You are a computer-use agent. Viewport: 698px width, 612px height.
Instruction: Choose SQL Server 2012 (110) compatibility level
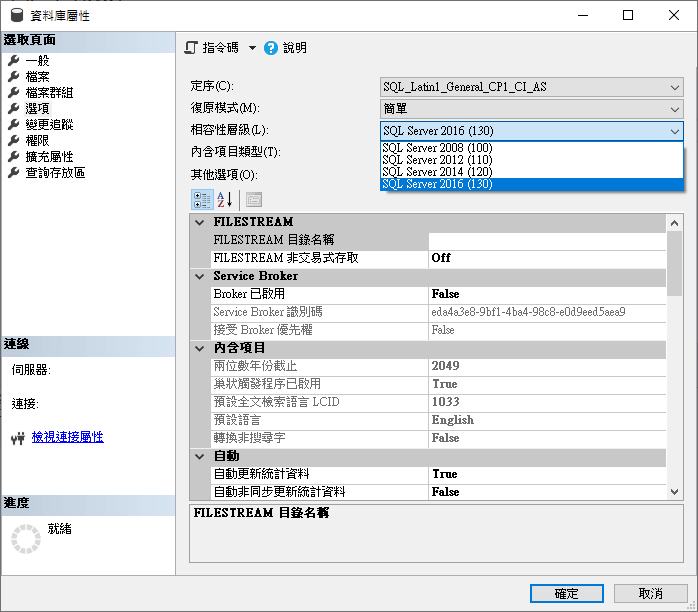pos(437,160)
